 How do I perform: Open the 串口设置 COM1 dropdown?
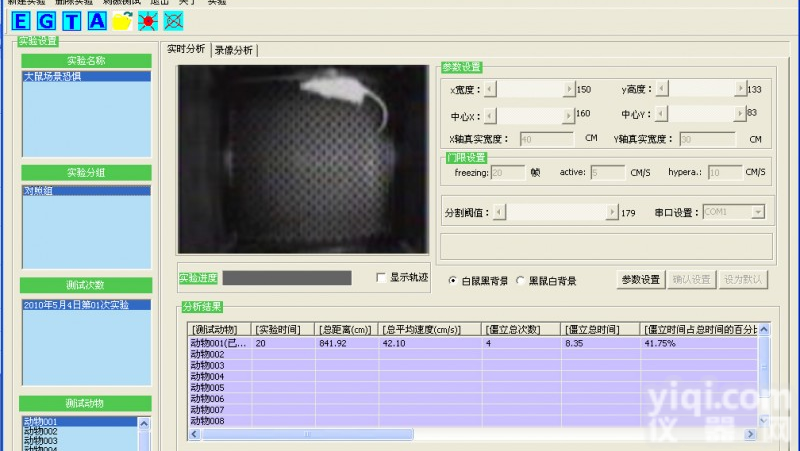758,212
